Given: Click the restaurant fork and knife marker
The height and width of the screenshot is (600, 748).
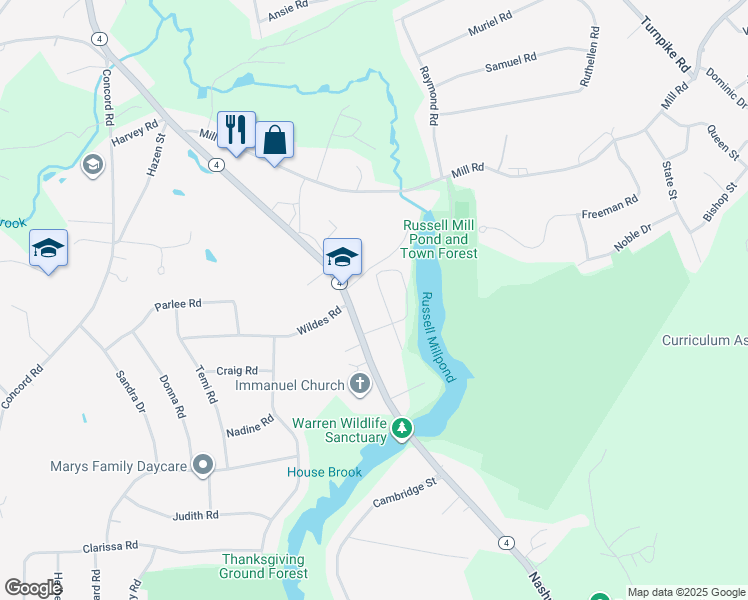Looking at the screenshot, I should (x=236, y=130).
